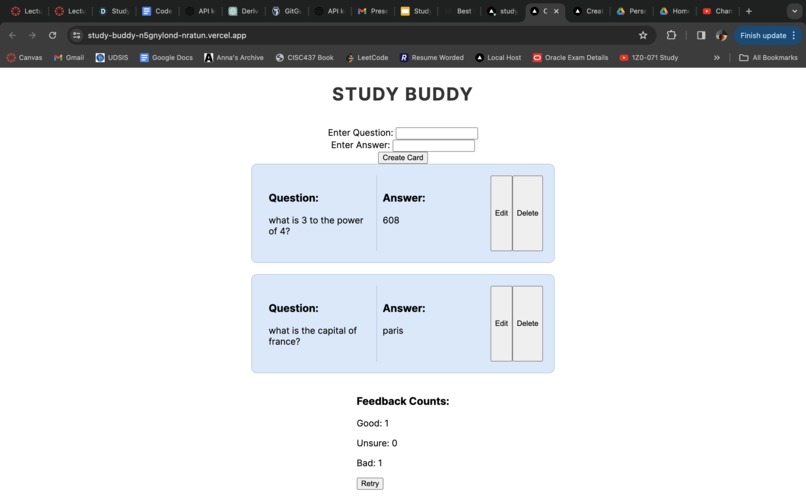Open the All Bookmarks folder
The height and width of the screenshot is (504, 806).
tap(768, 58)
